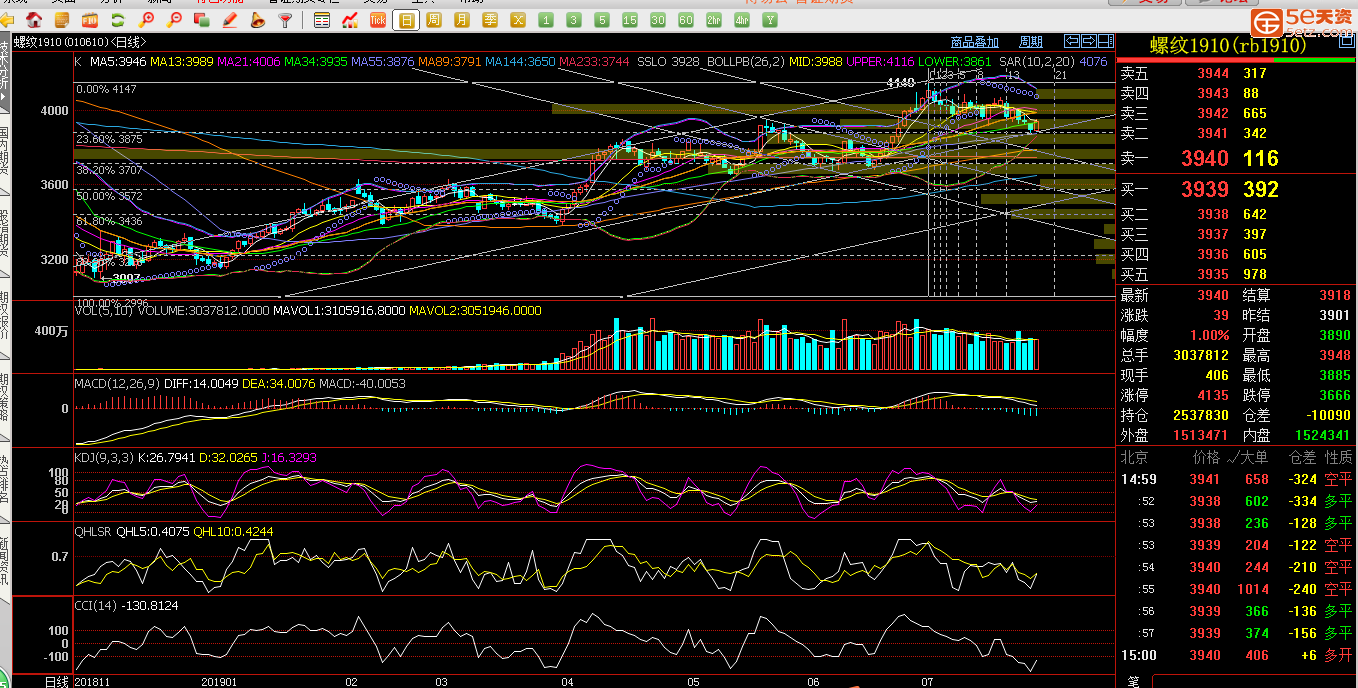Viewport: 1358px width, 688px height.
Task: Open the 新闻资讯 side tab
Action: point(5,558)
